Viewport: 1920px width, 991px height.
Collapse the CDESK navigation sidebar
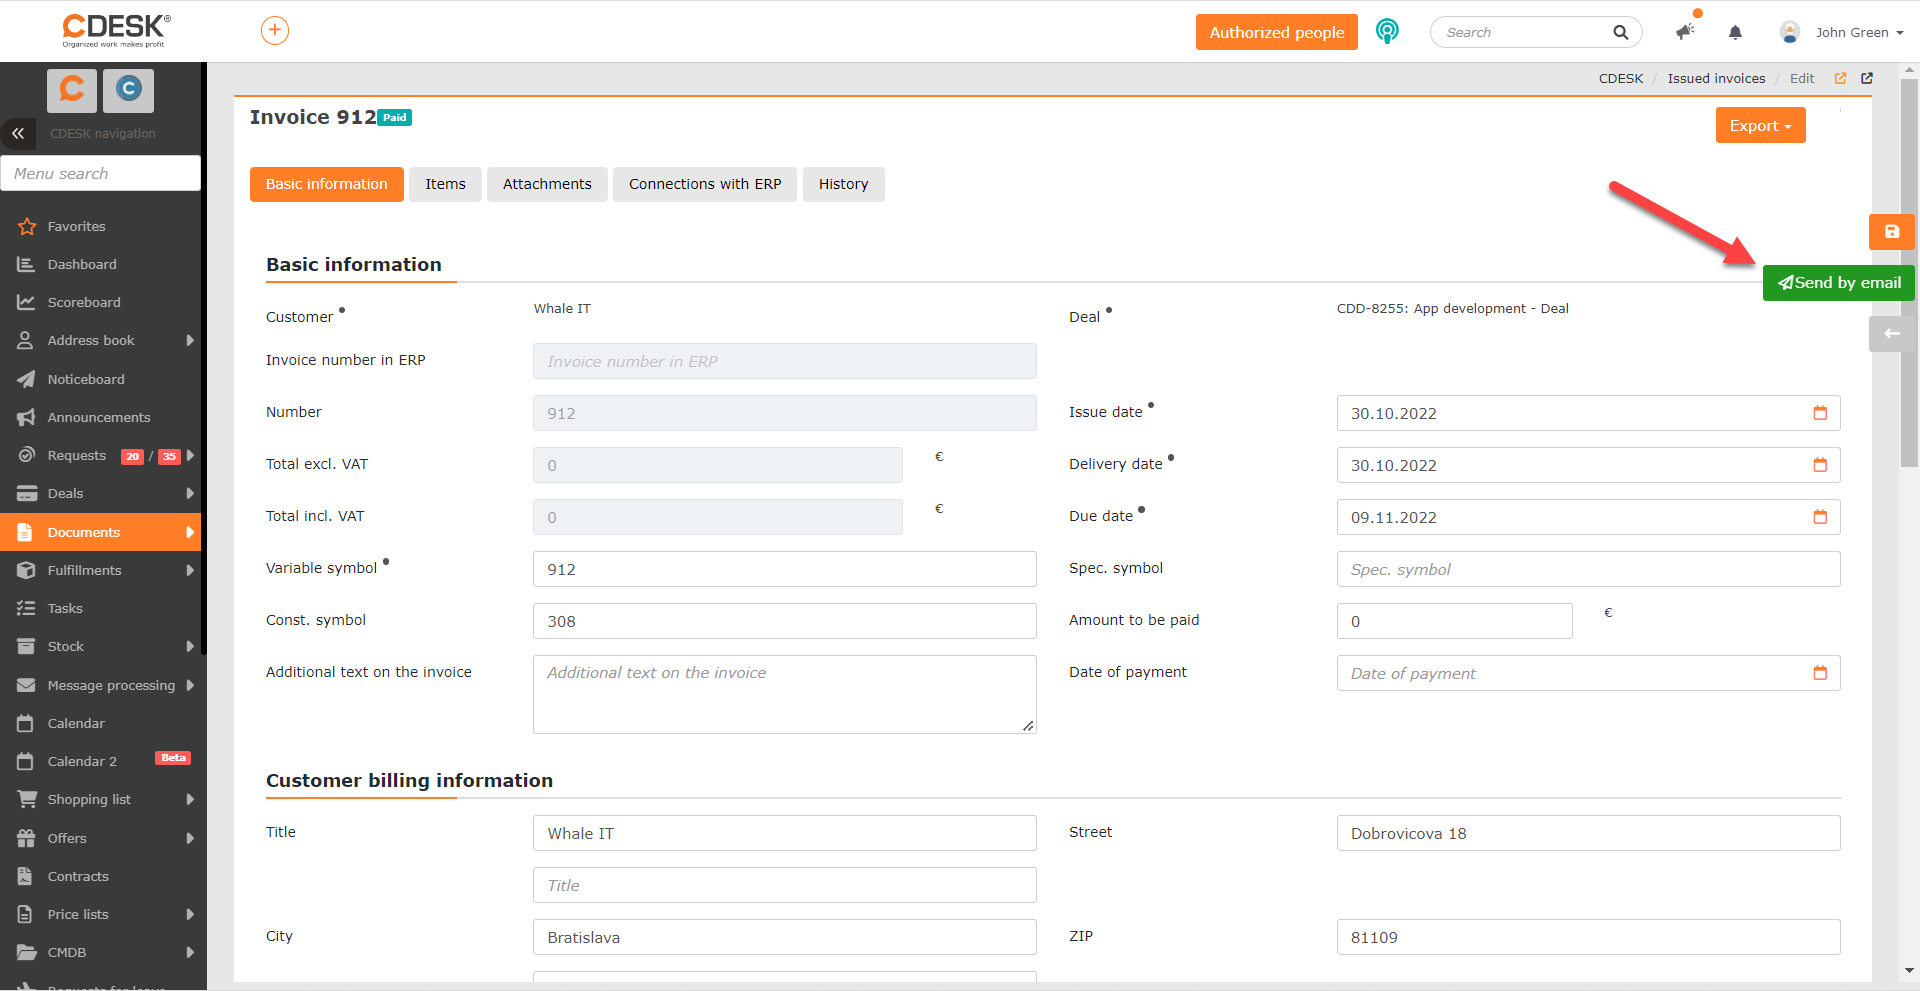tap(18, 133)
